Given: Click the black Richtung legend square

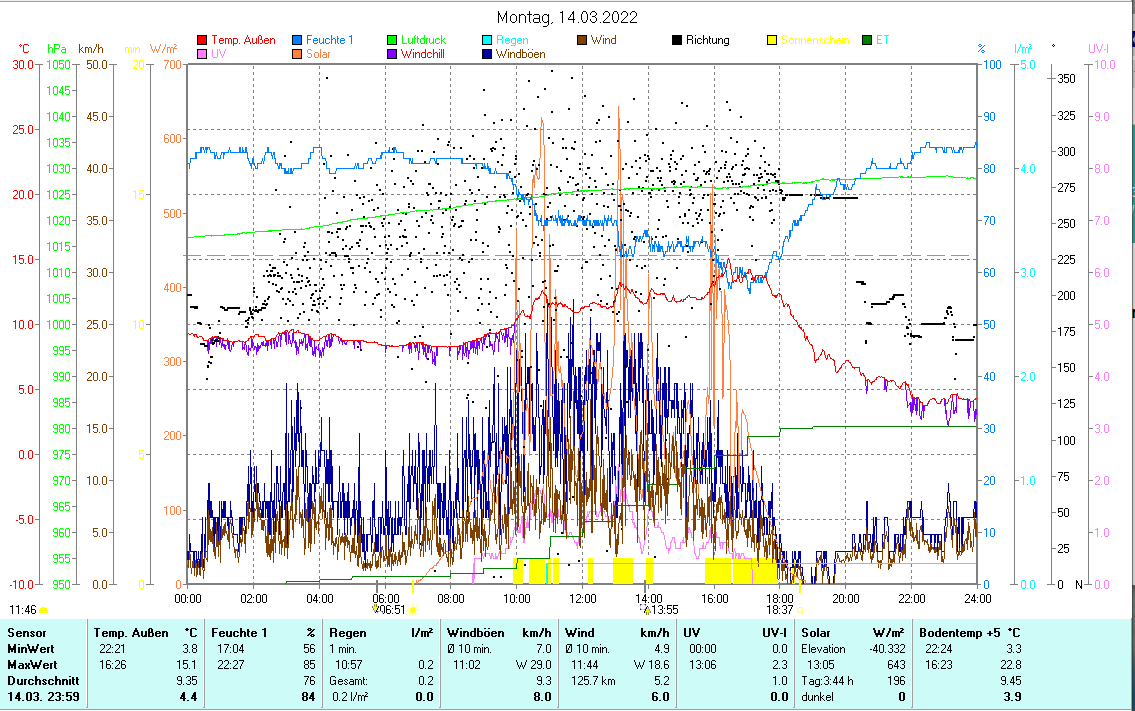Looking at the screenshot, I should 677,40.
